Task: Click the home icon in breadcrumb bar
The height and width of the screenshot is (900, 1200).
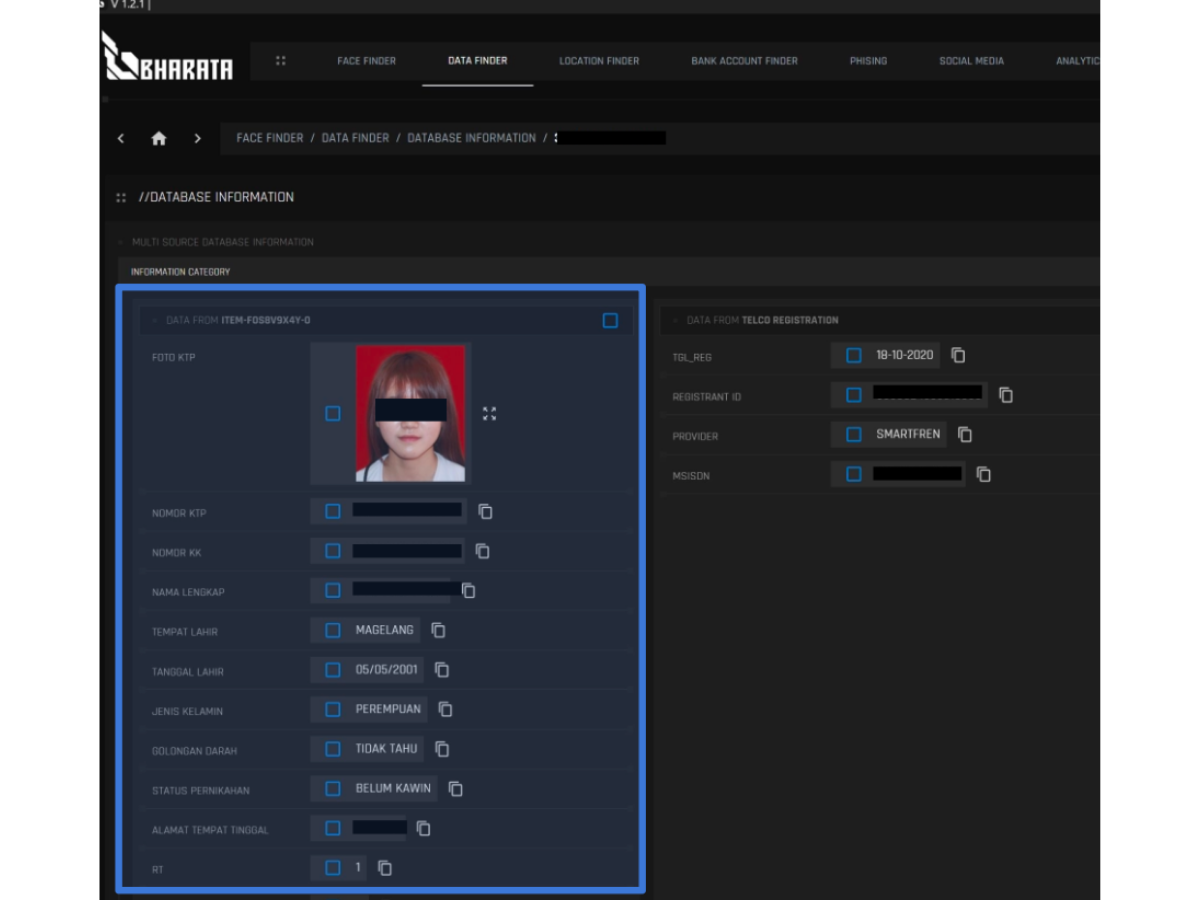Action: click(158, 139)
